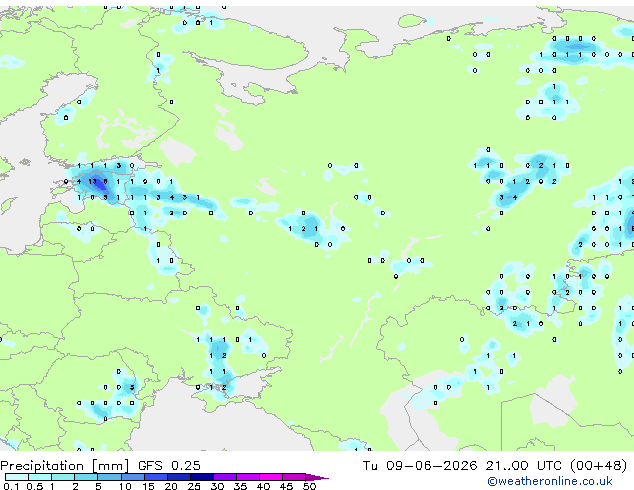Click the 30–35 mm purple legend swatch

coord(225,477)
